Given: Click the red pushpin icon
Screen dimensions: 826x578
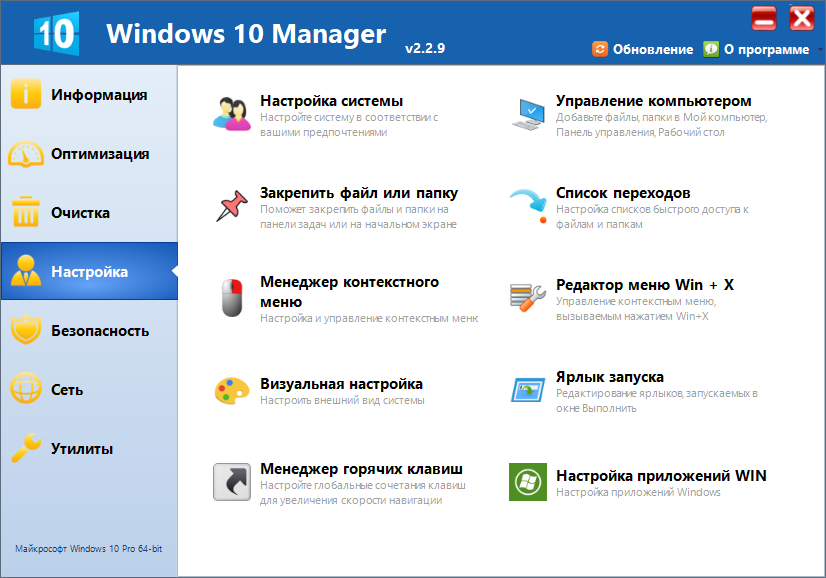Looking at the screenshot, I should coord(232,206).
